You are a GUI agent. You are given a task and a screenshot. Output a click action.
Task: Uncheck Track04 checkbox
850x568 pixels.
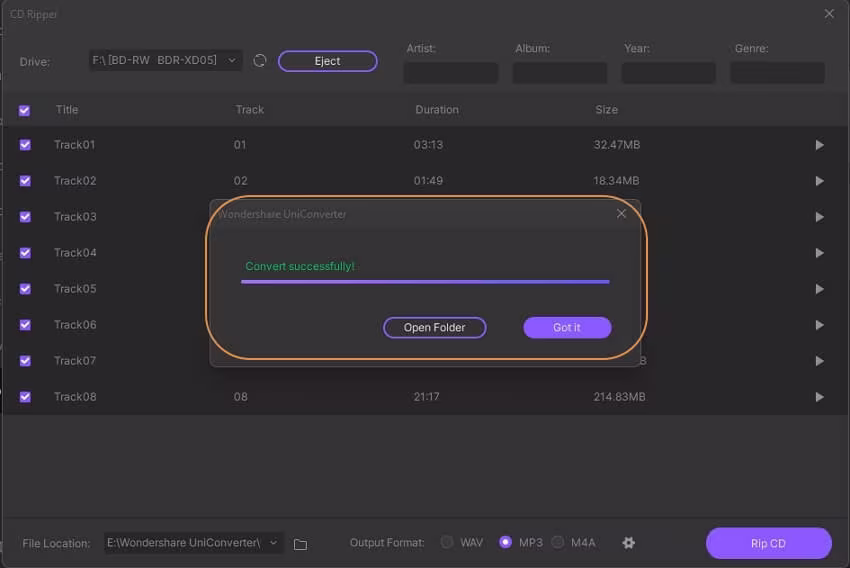pos(25,253)
